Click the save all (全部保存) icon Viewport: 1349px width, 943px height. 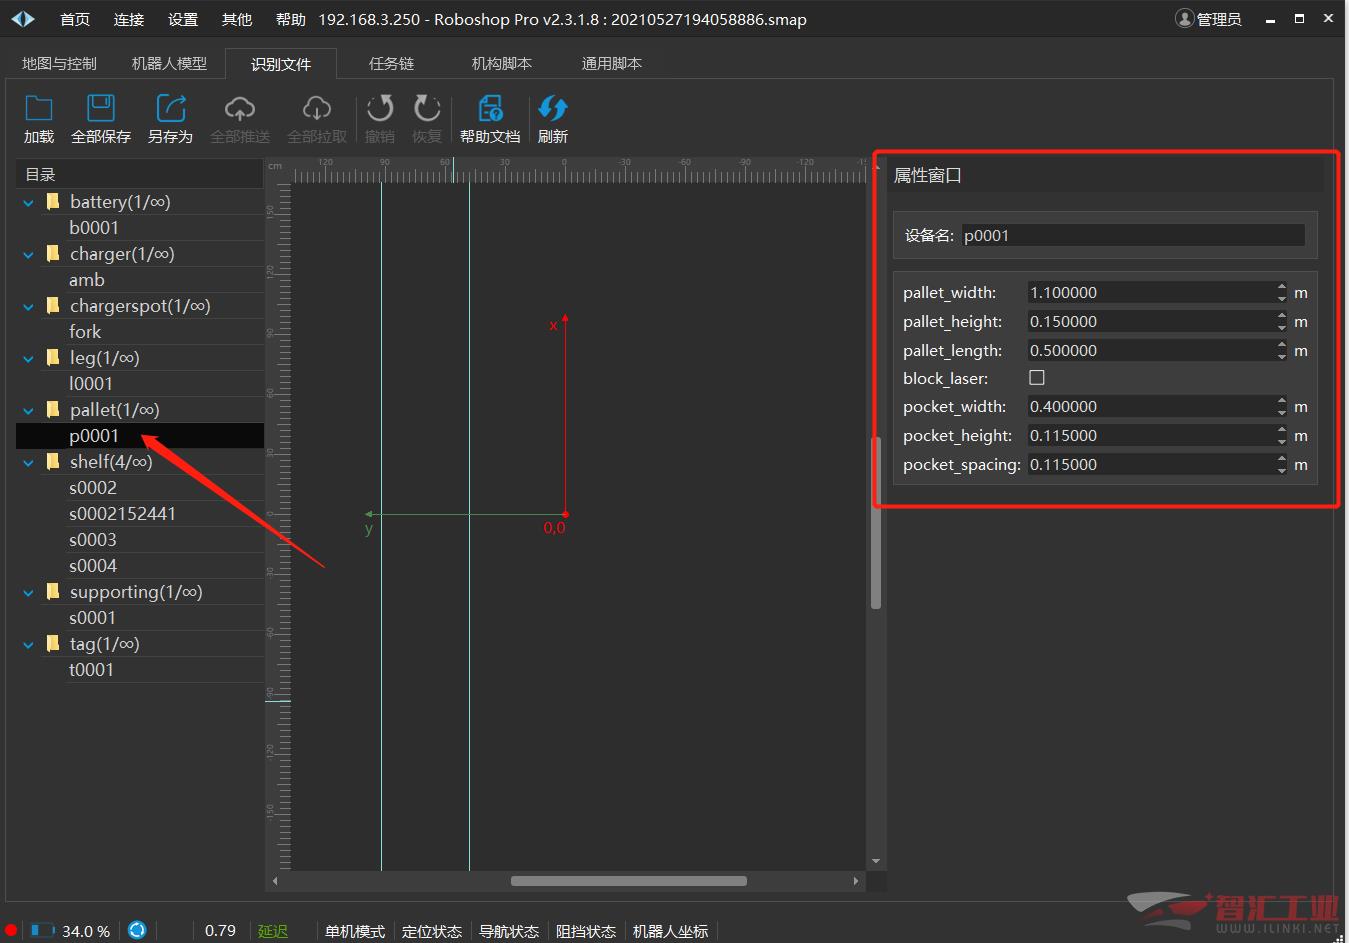tap(100, 108)
